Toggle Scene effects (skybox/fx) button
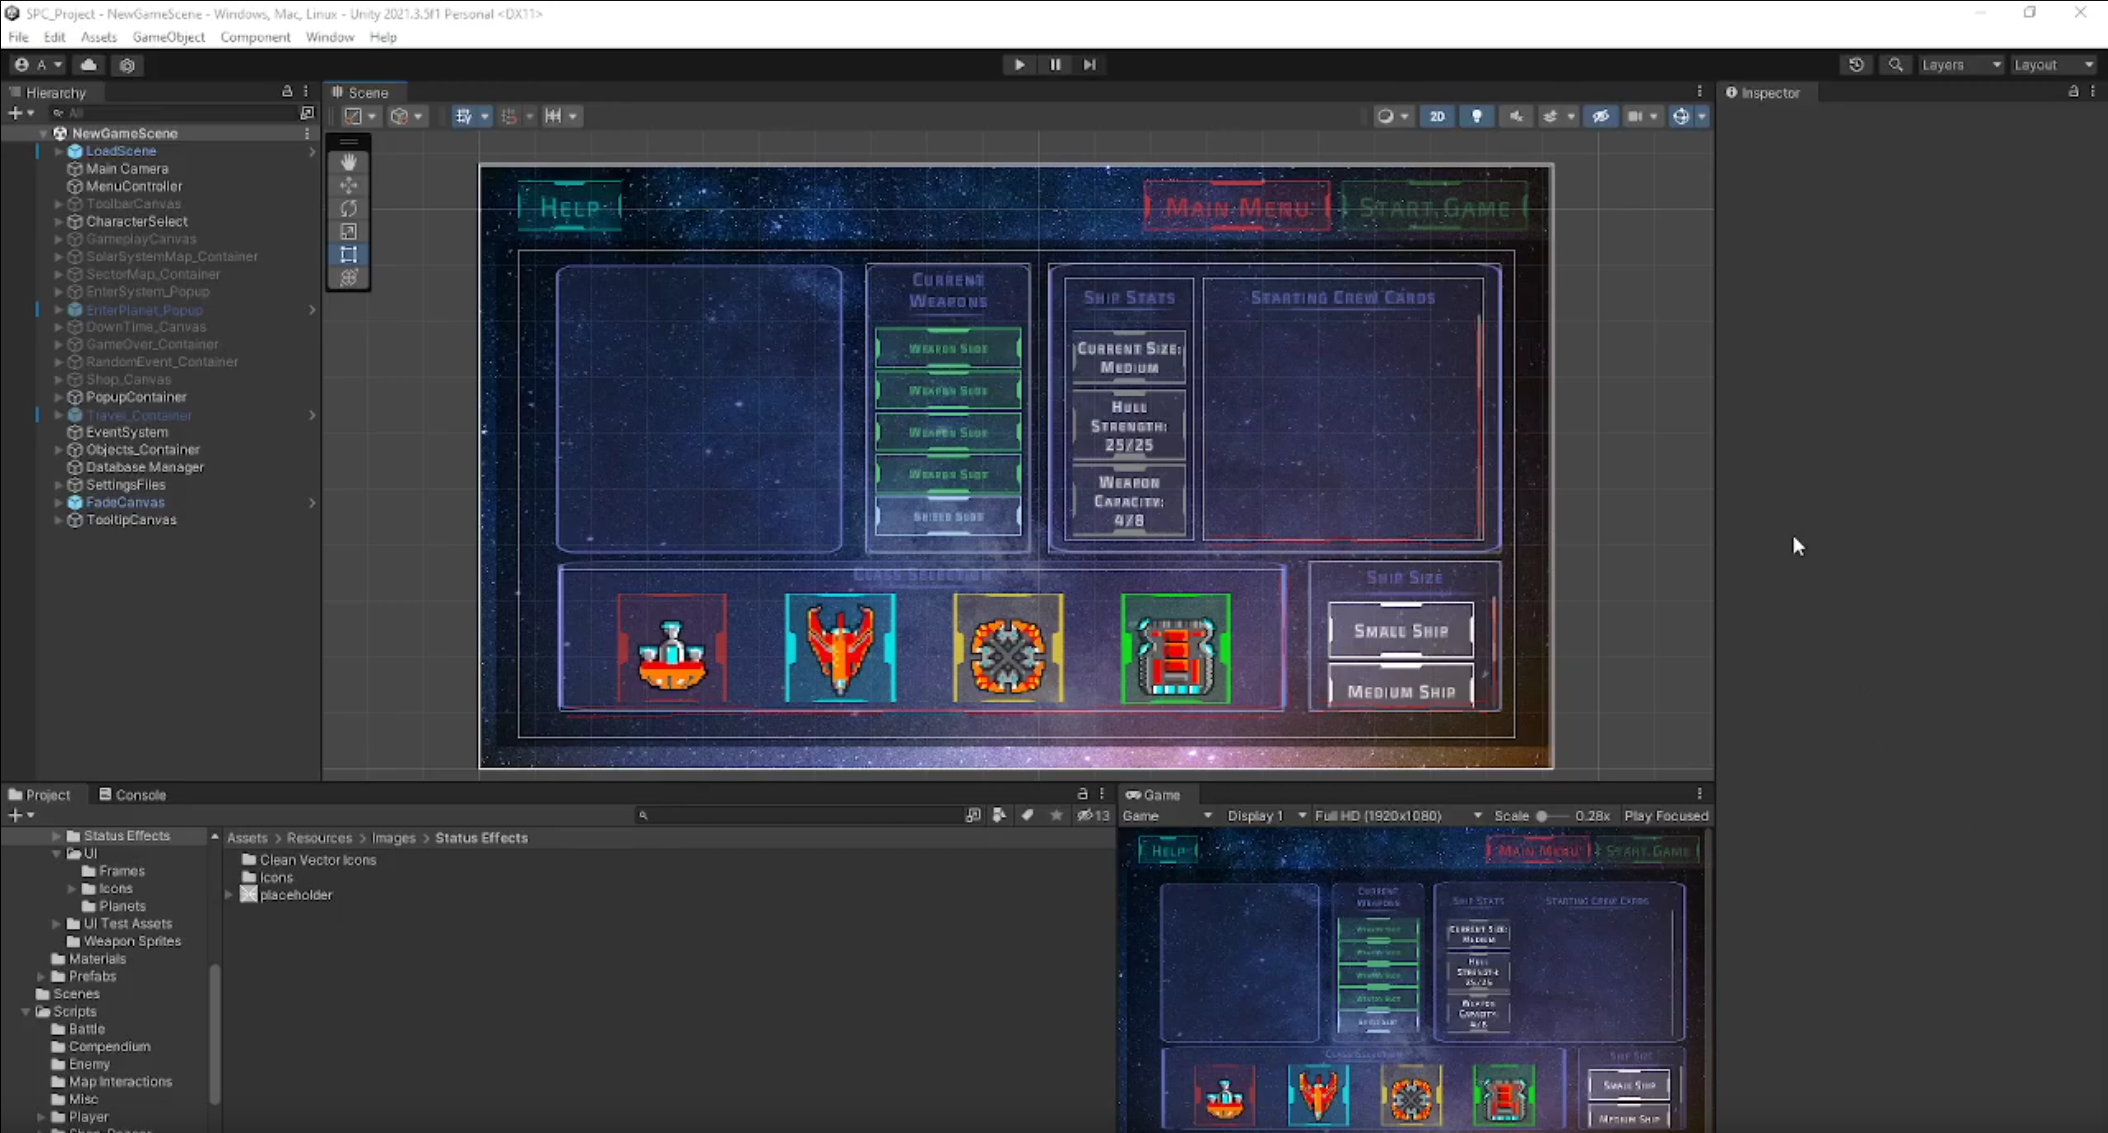This screenshot has height=1133, width=2108. (x=1550, y=116)
